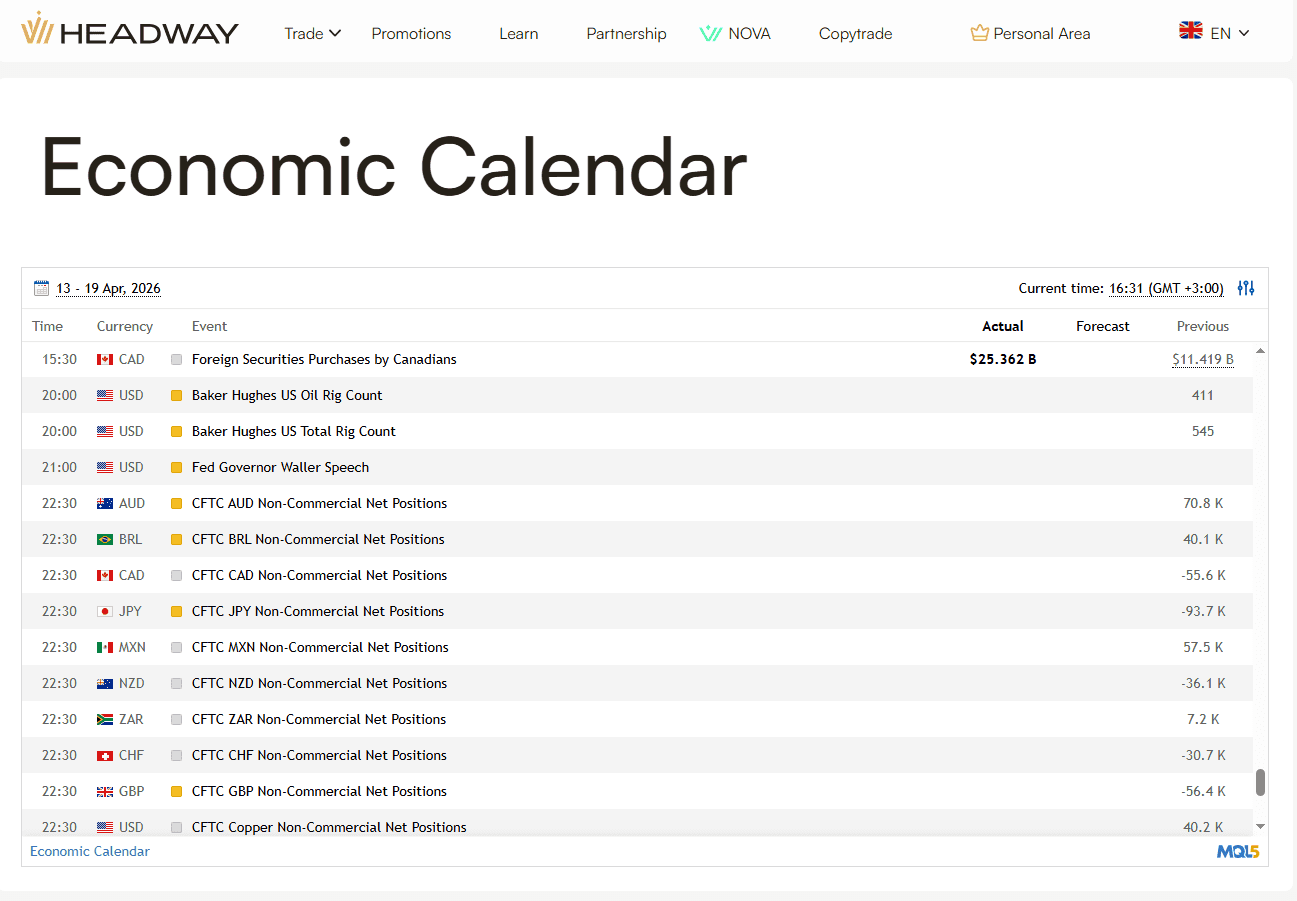Open the Copytrade menu item

(x=855, y=33)
